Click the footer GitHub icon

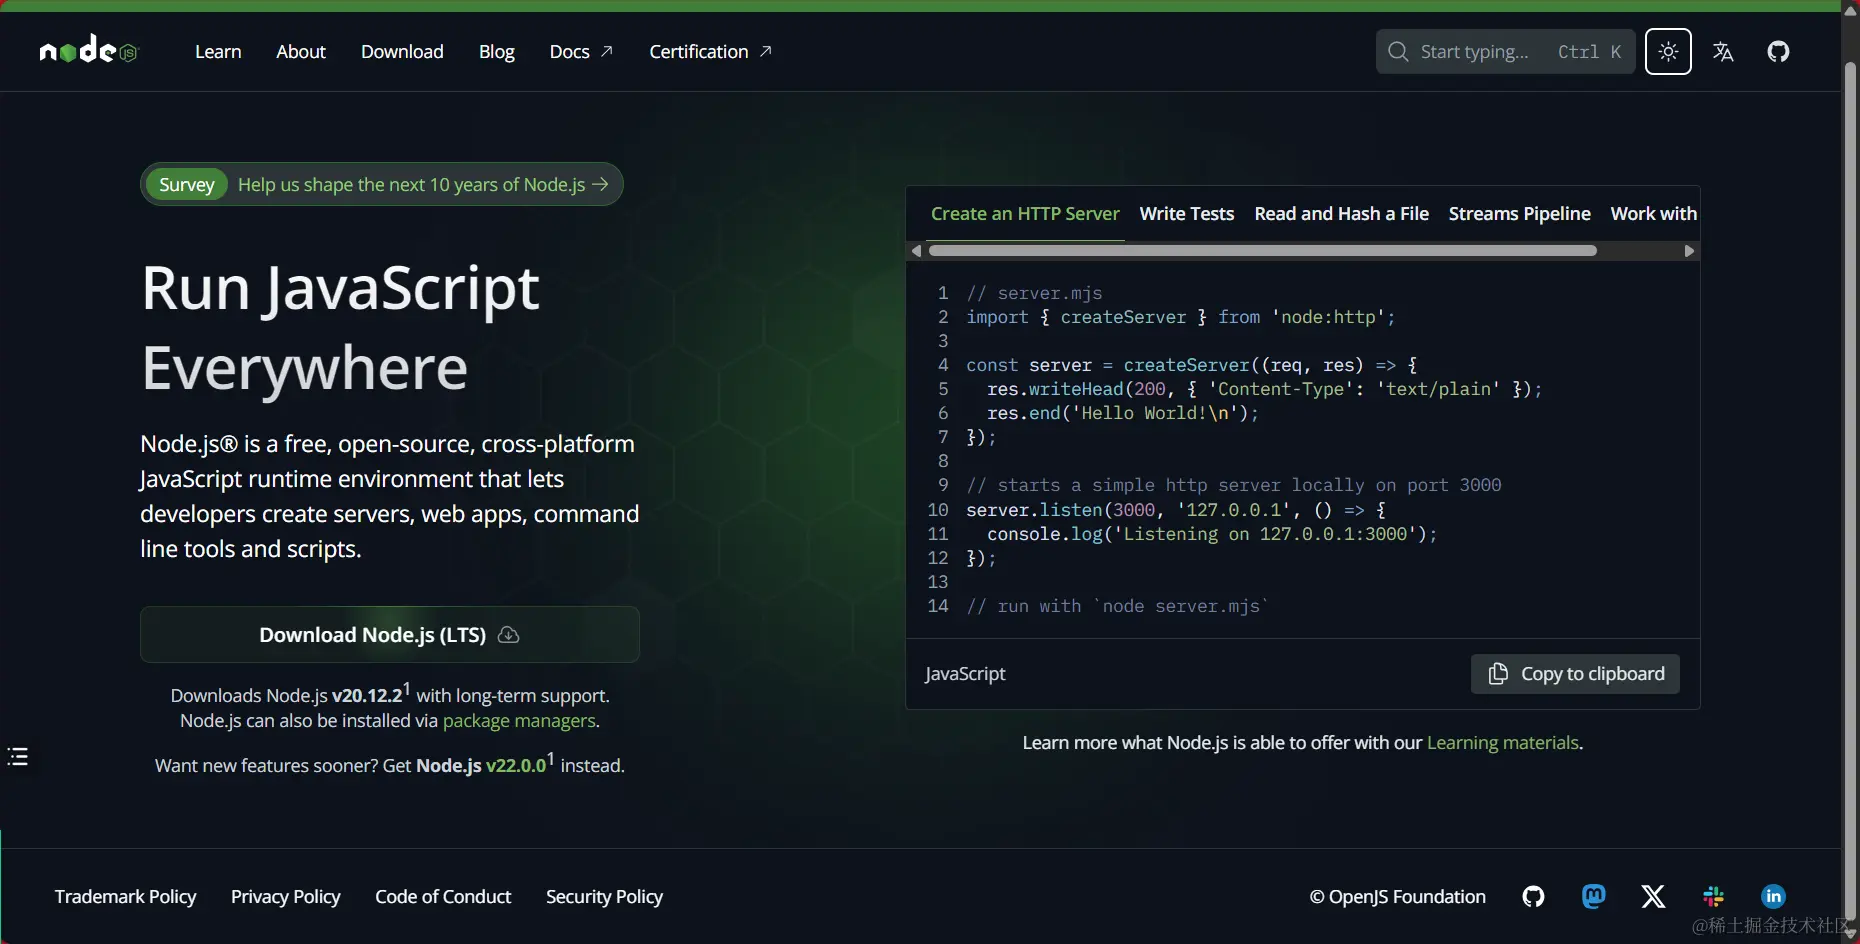(x=1533, y=896)
